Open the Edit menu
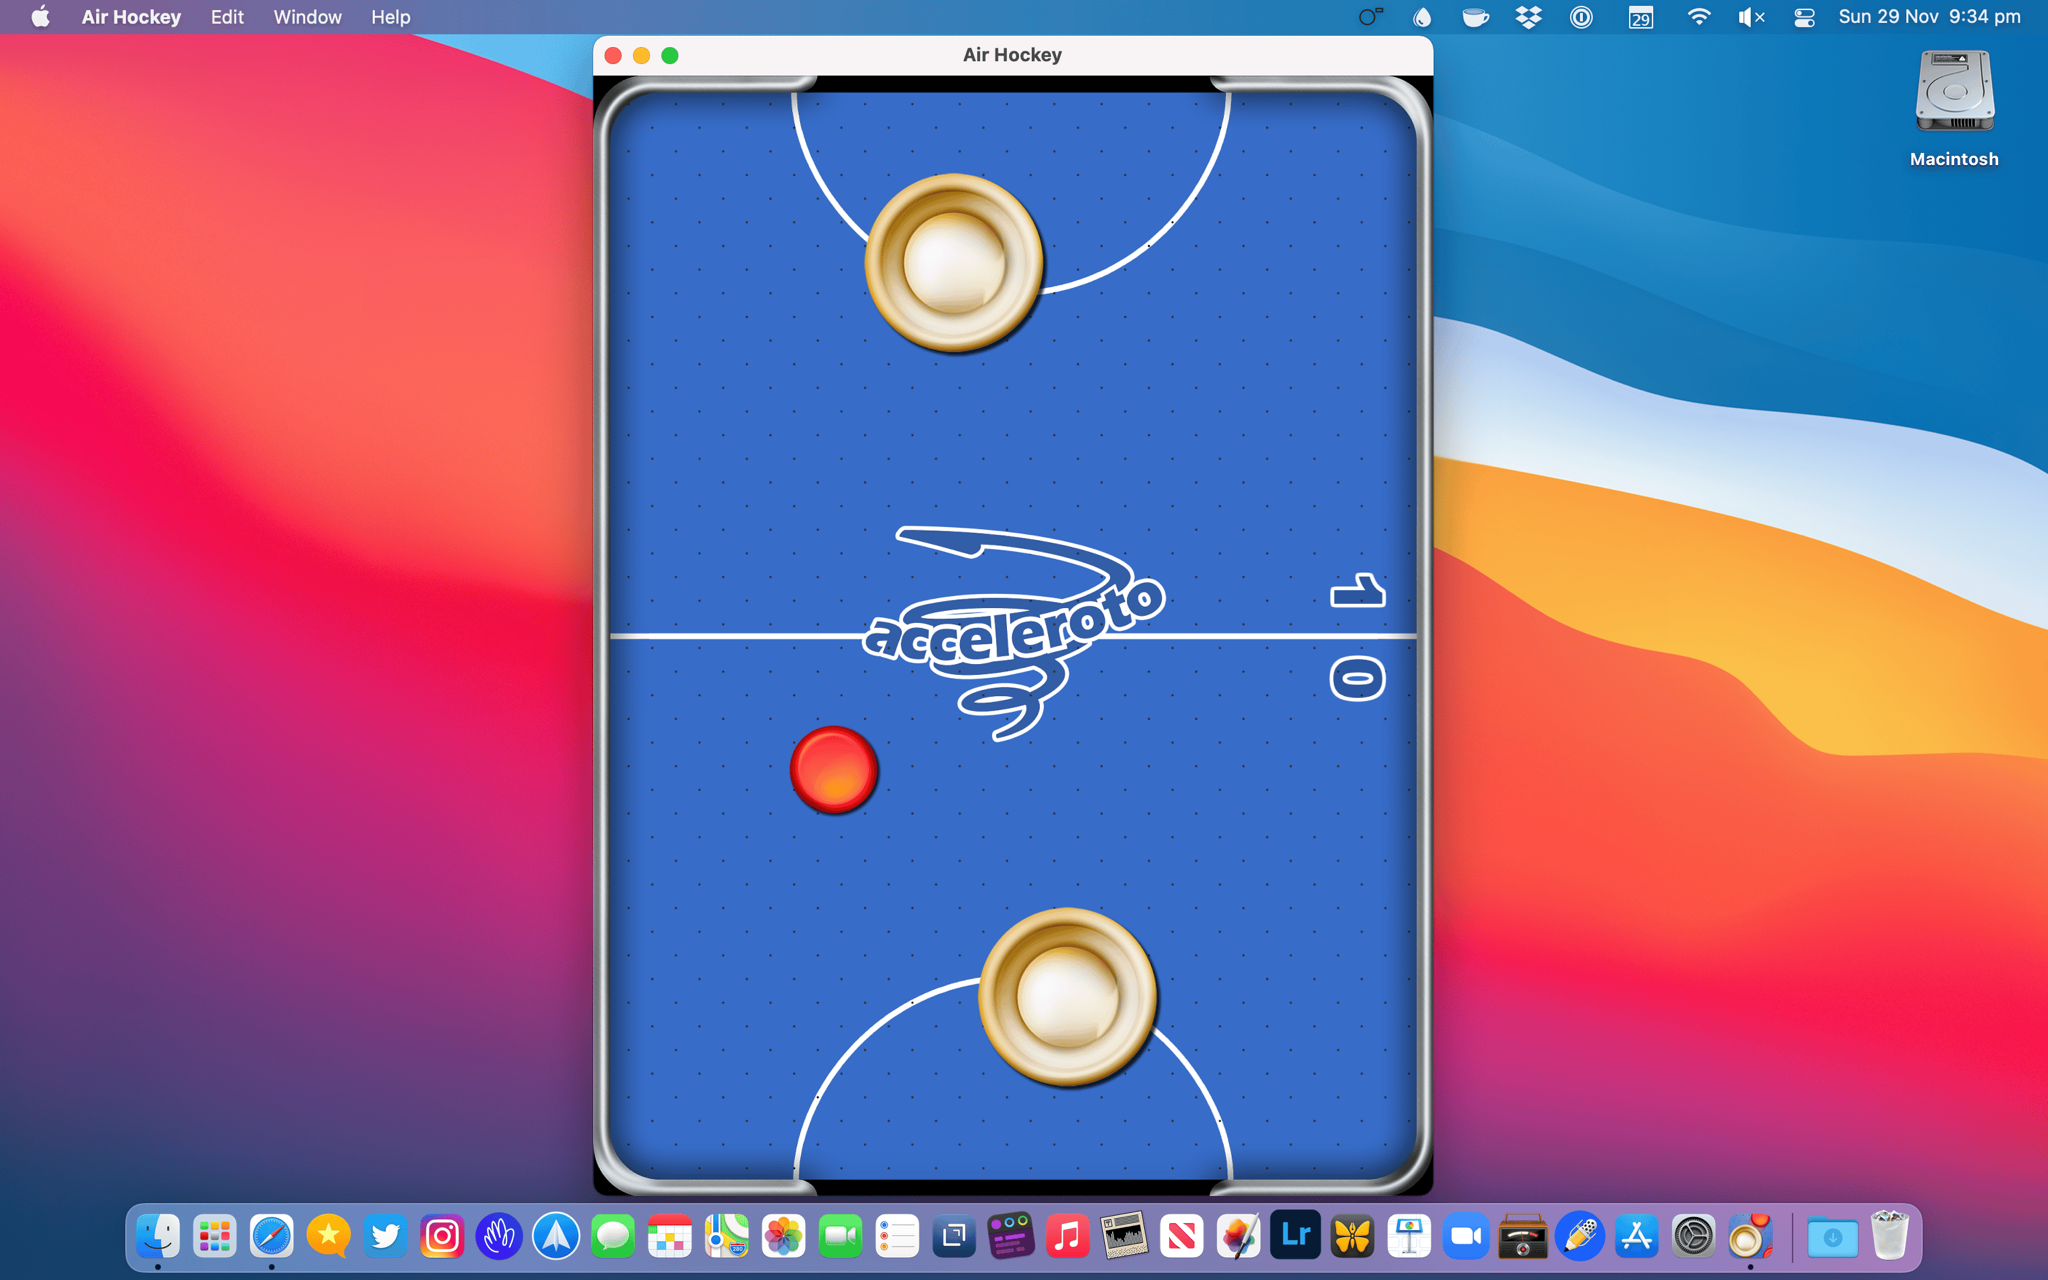 pyautogui.click(x=227, y=17)
